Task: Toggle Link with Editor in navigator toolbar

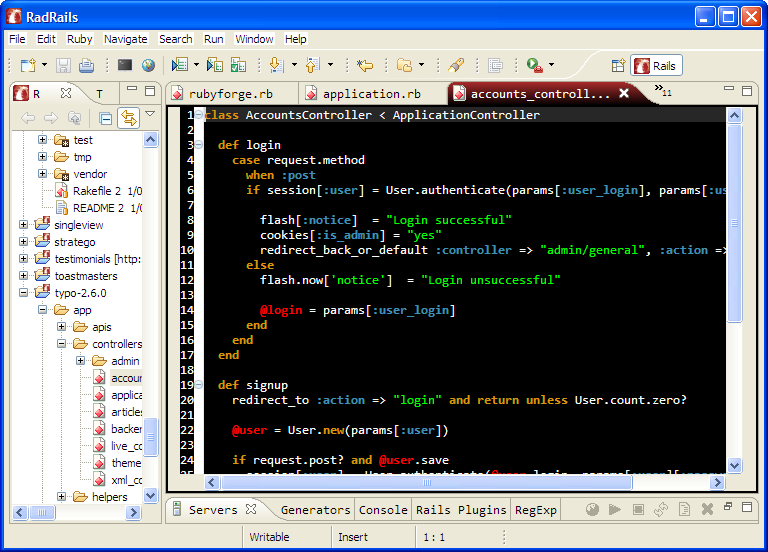Action: (x=128, y=118)
